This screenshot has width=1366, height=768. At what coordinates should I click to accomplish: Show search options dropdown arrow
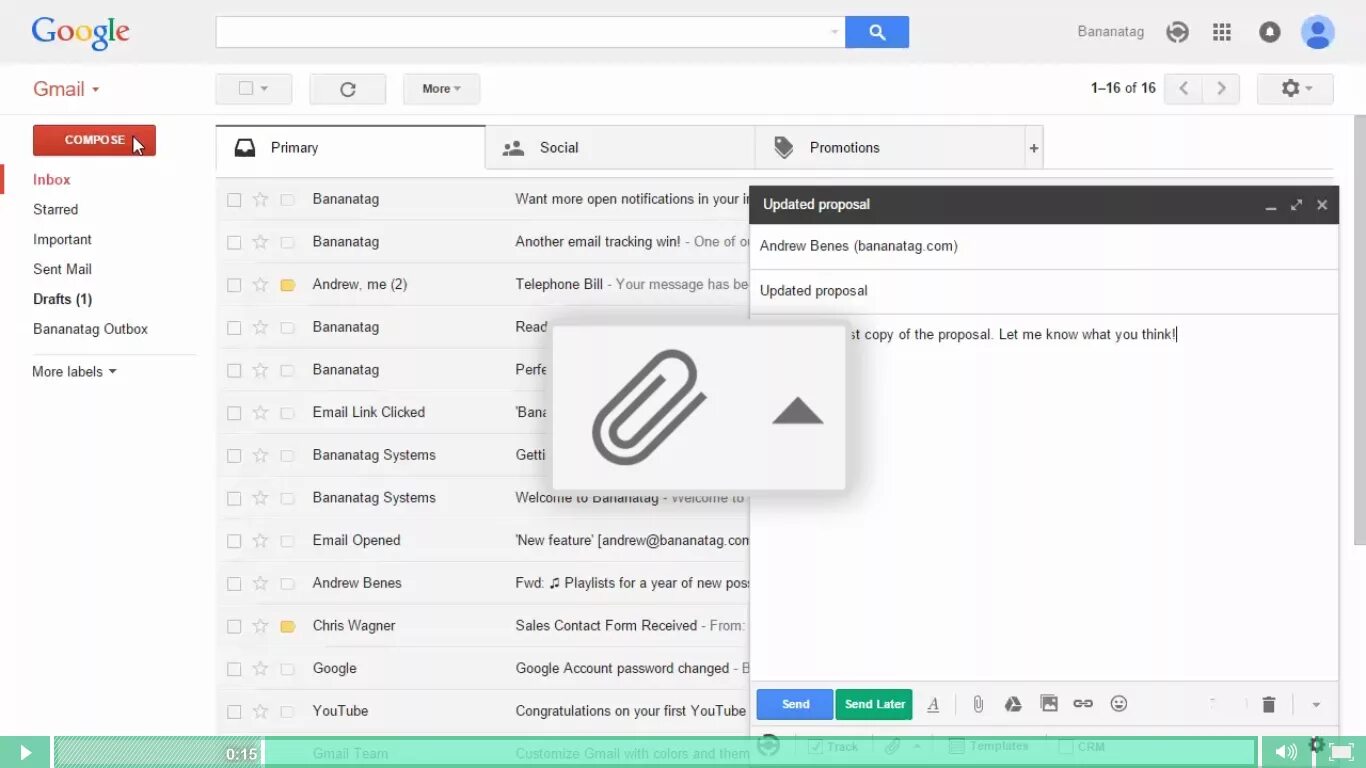(x=834, y=32)
